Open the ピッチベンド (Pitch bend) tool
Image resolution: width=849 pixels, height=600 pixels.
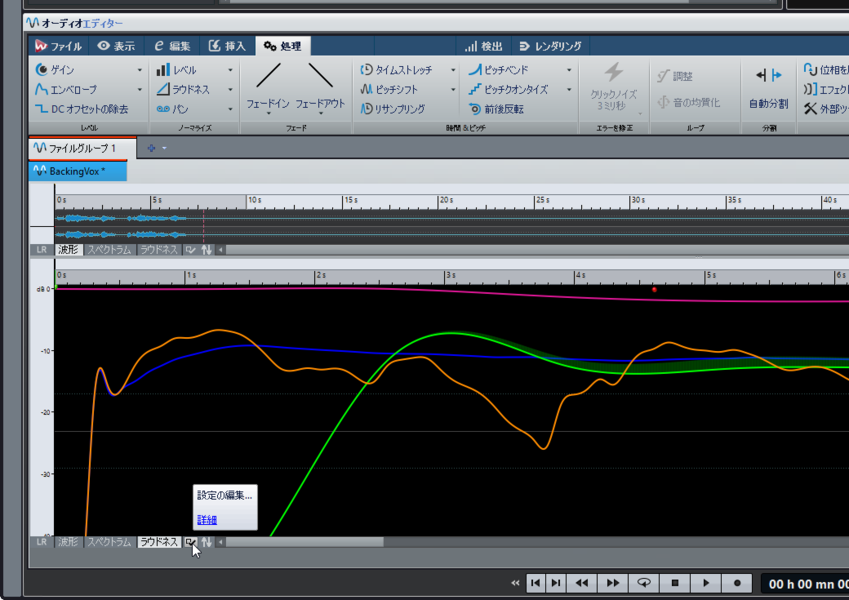click(499, 70)
